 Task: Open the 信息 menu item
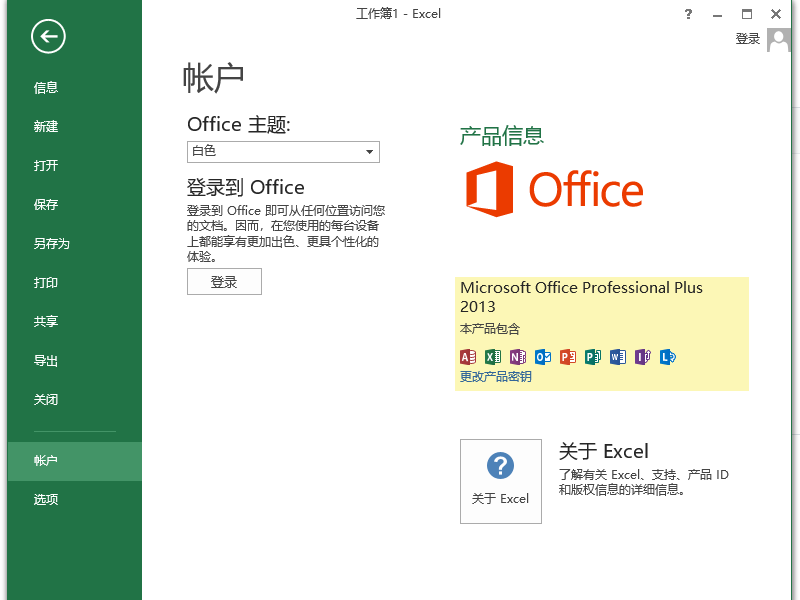pos(74,88)
